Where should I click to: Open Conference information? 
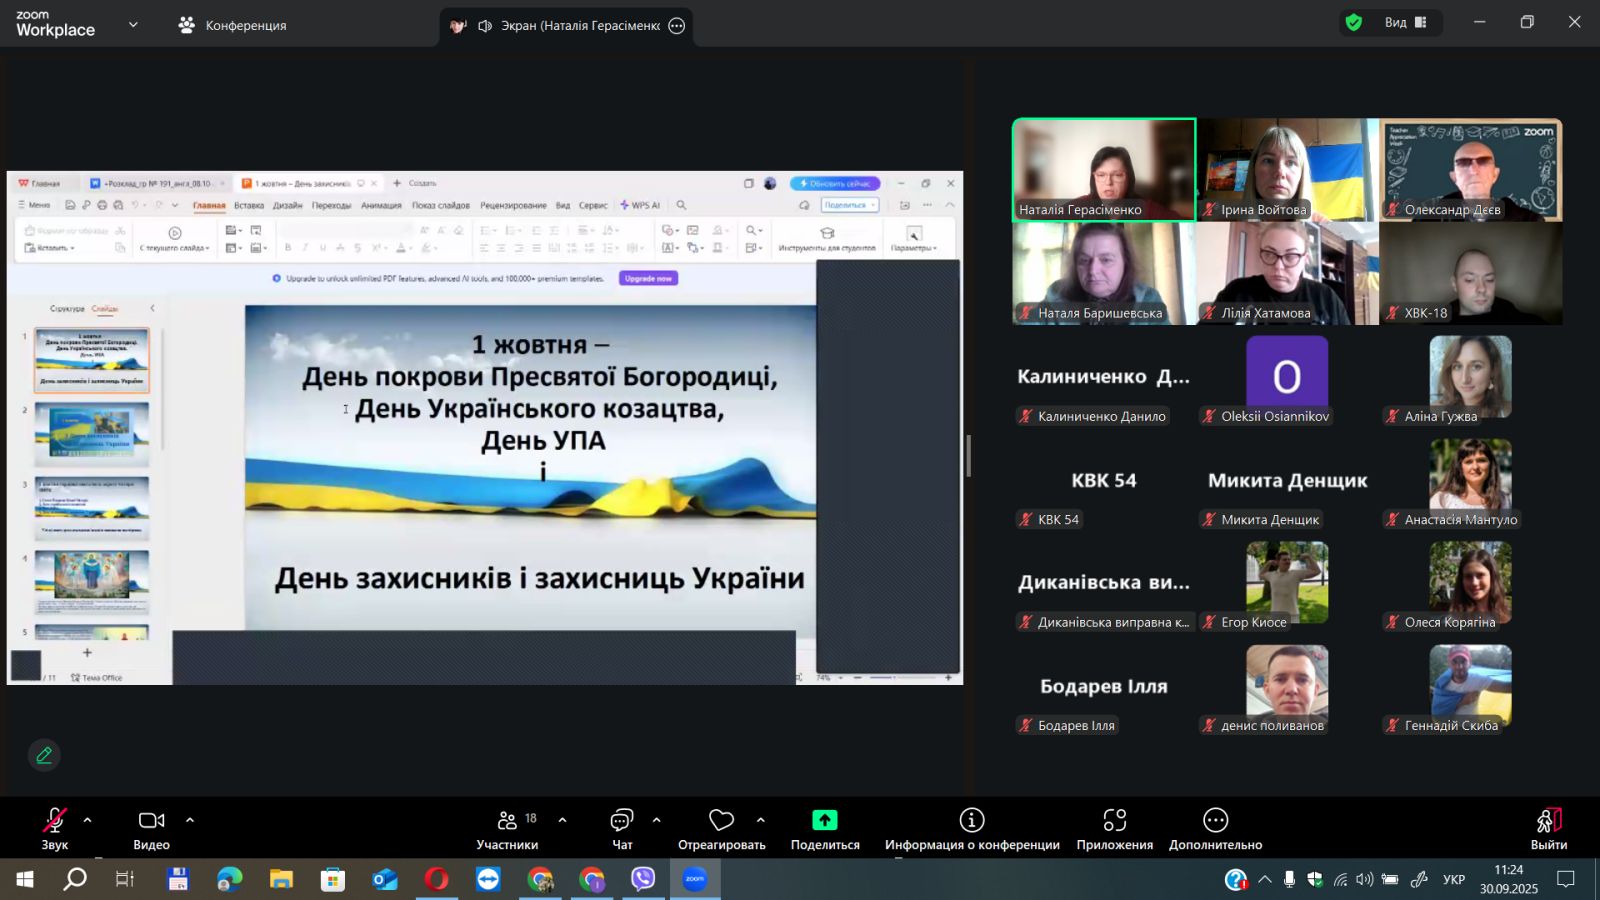[x=971, y=829]
